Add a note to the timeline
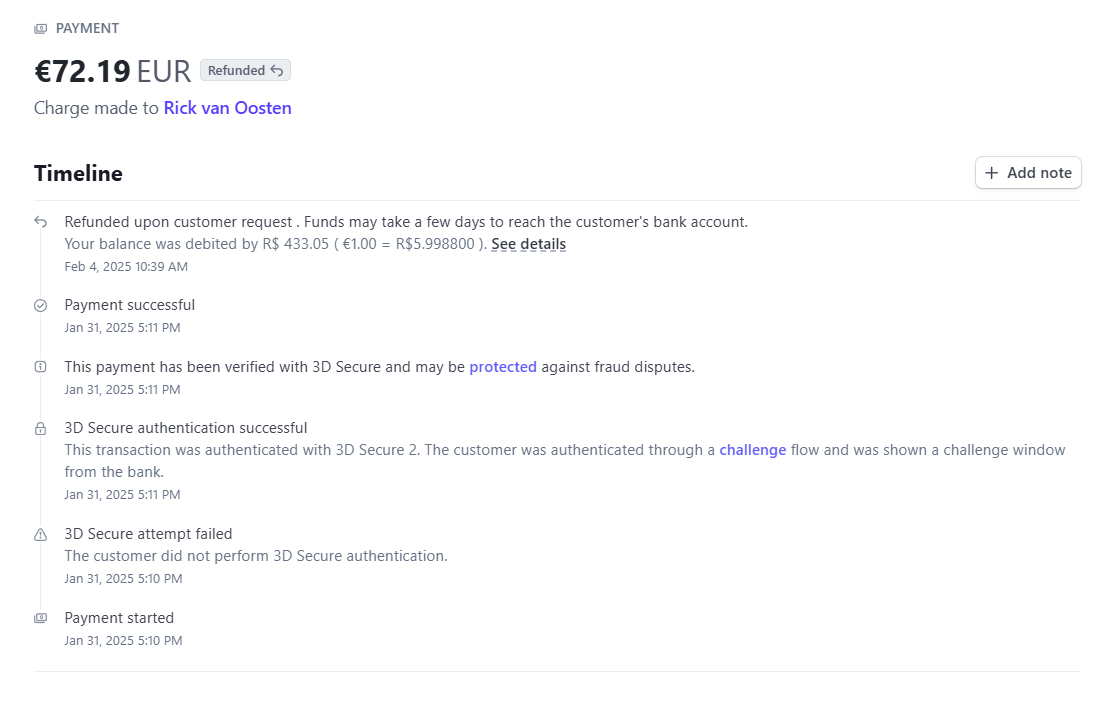This screenshot has width=1111, height=715. 1028,173
